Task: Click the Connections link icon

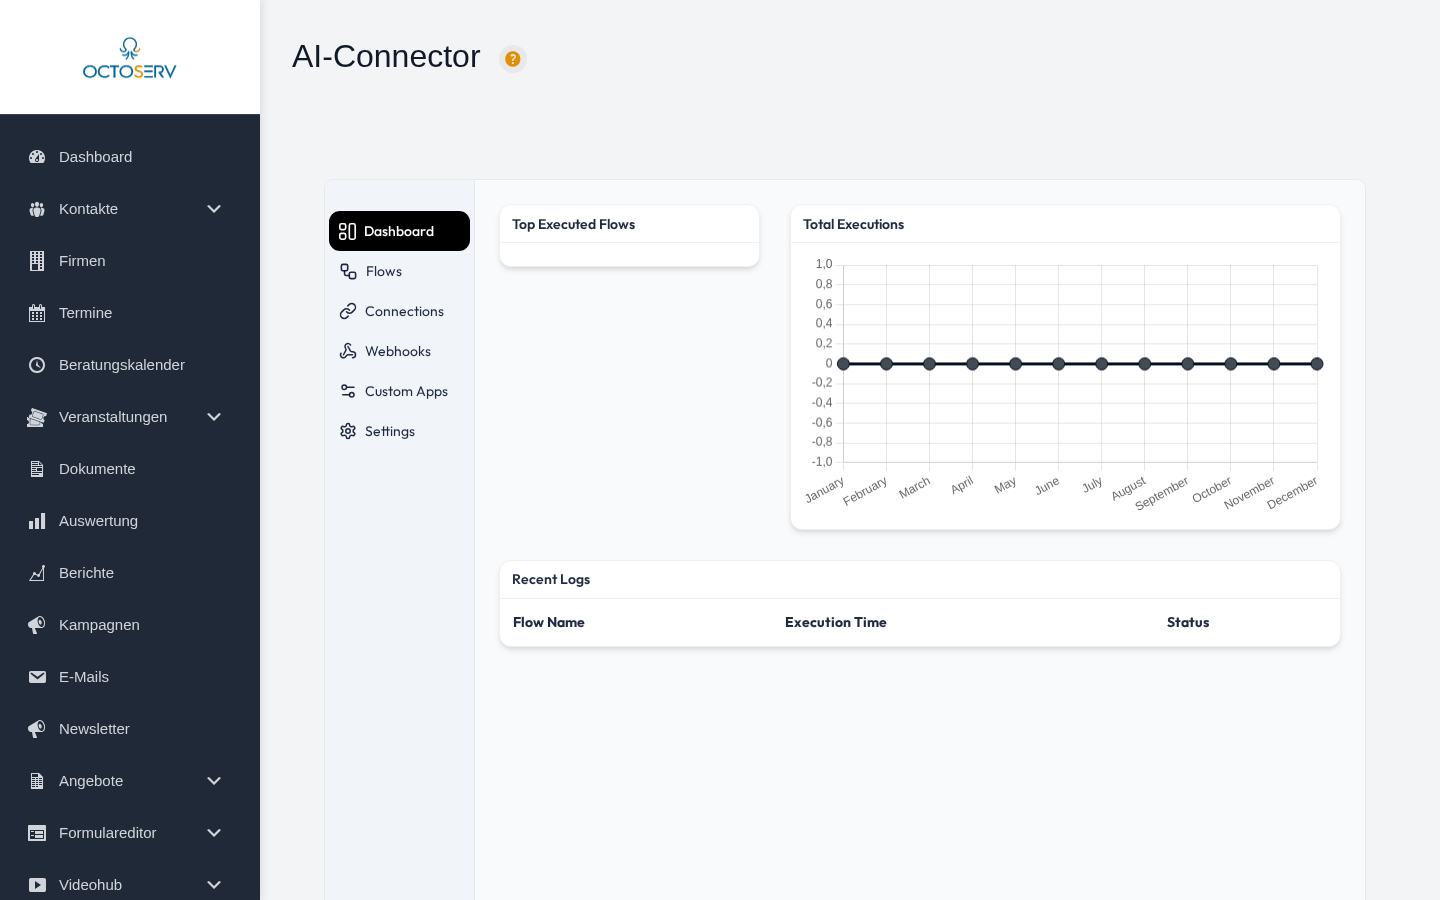Action: click(347, 311)
